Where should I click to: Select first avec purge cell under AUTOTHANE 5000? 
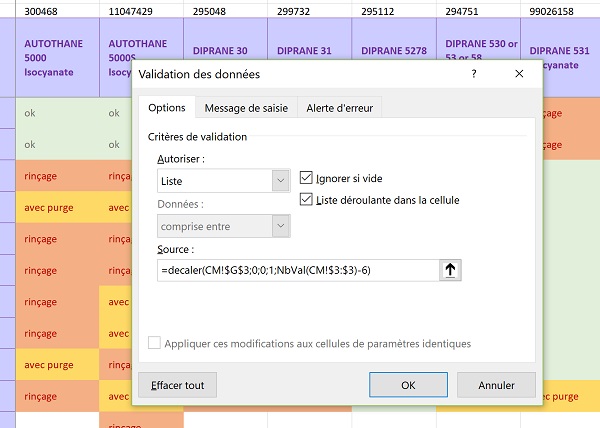57,207
